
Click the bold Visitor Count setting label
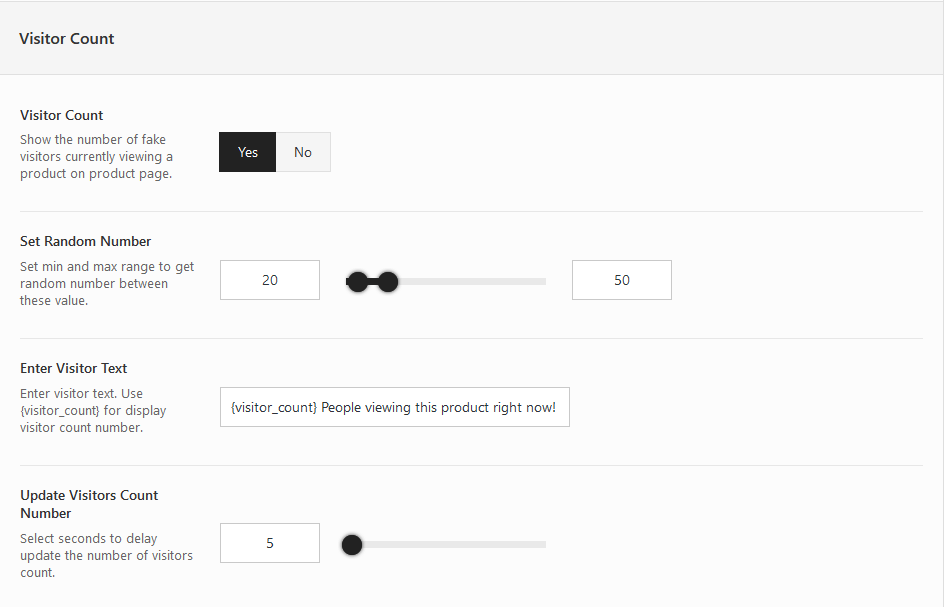pyautogui.click(x=62, y=115)
